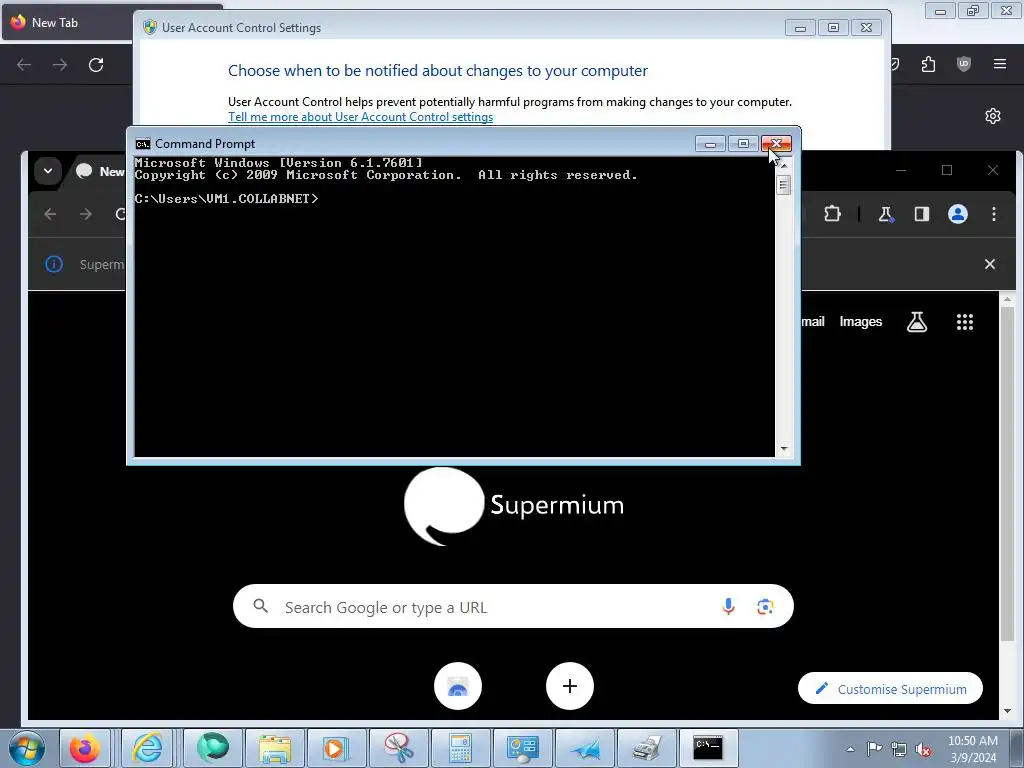The width and height of the screenshot is (1024, 768).
Task: Open Action Center flag in tray
Action: point(874,749)
